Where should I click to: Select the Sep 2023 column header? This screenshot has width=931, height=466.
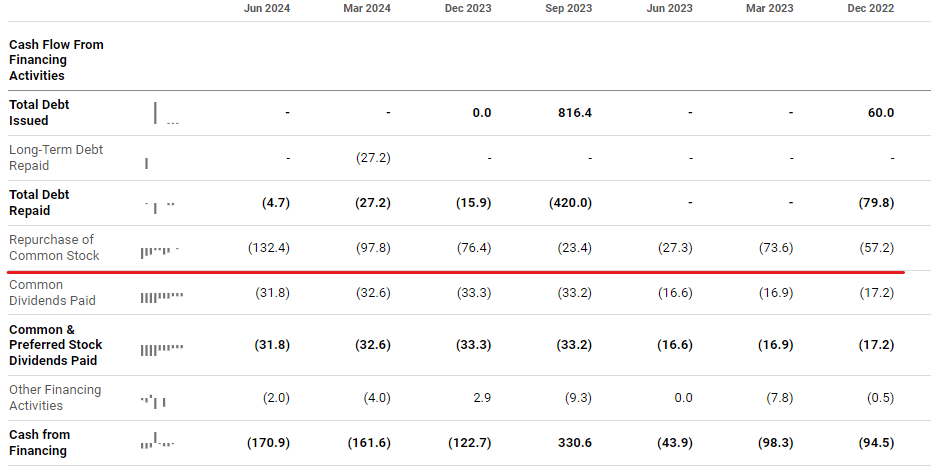tap(568, 9)
